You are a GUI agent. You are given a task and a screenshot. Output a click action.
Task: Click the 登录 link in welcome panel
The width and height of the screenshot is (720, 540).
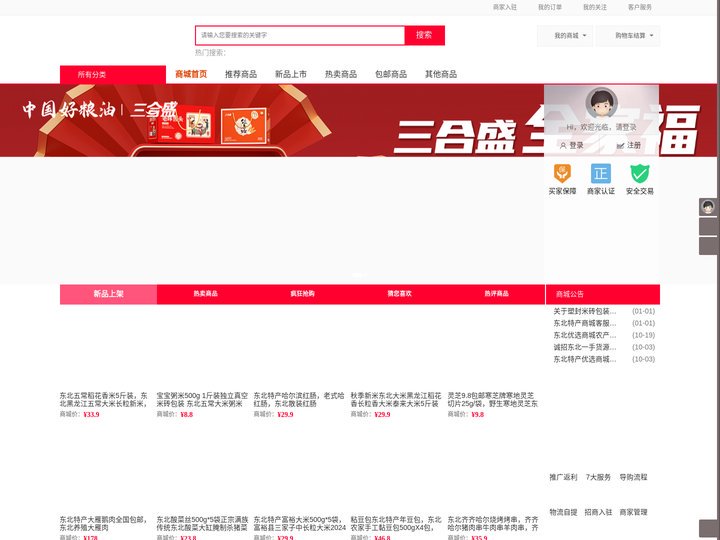[576, 146]
